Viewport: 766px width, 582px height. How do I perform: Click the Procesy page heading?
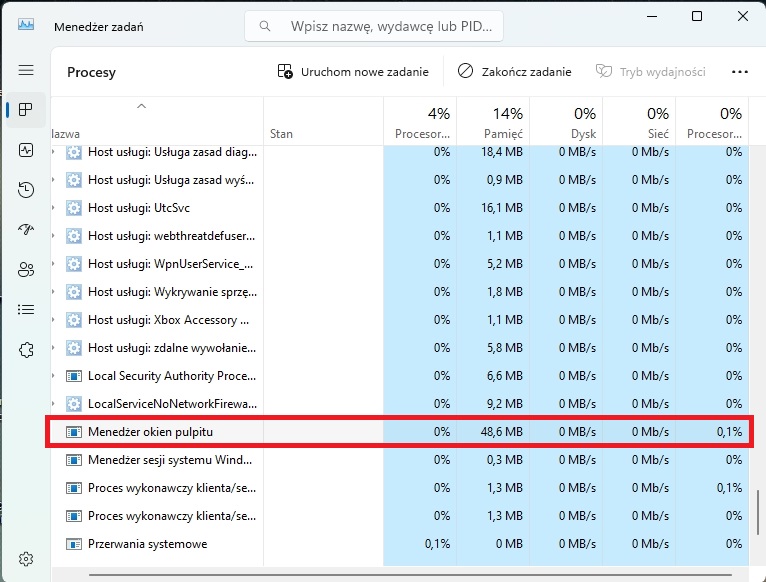click(x=91, y=72)
